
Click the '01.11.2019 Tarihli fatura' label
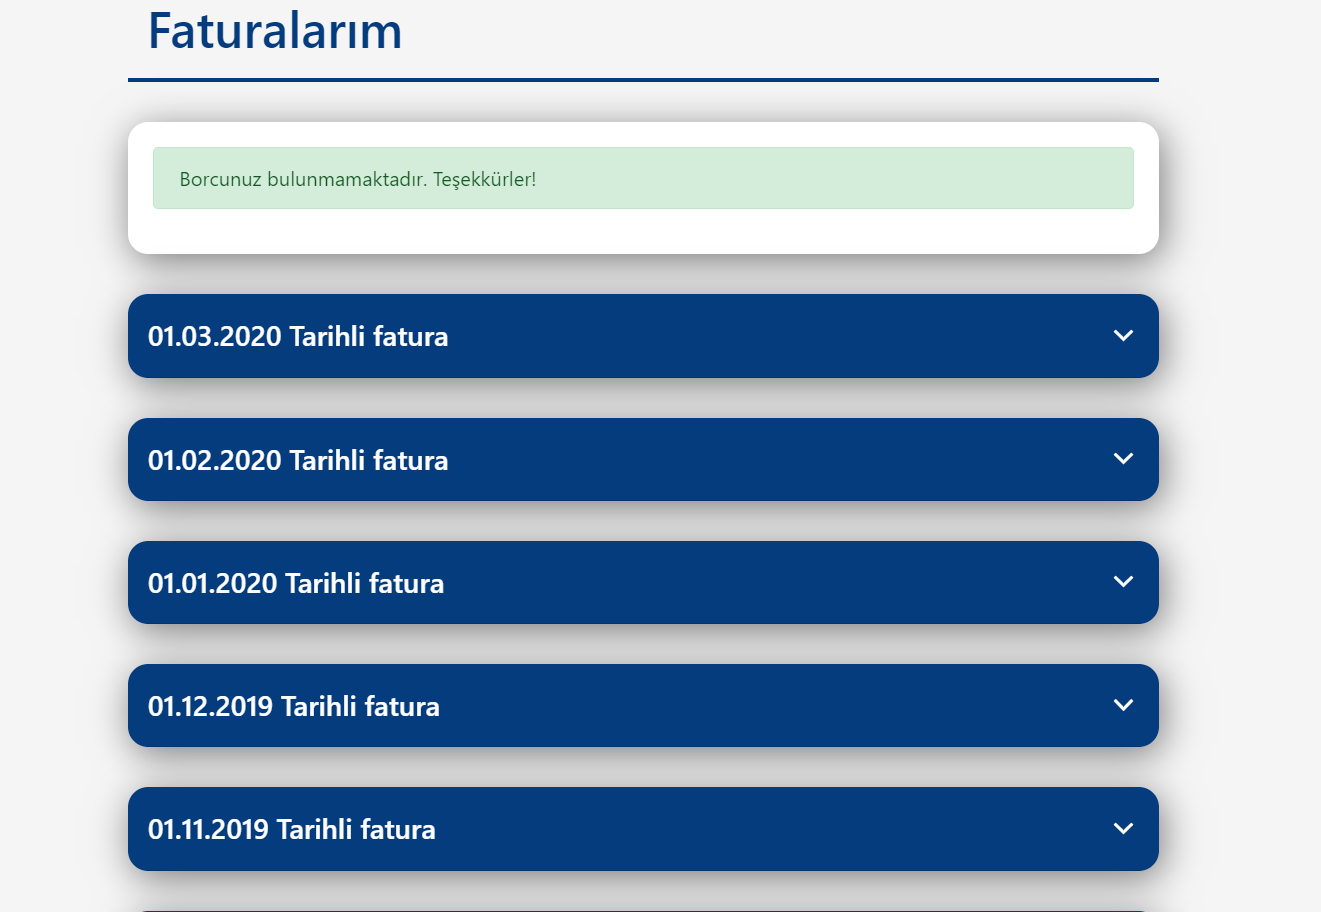point(292,829)
